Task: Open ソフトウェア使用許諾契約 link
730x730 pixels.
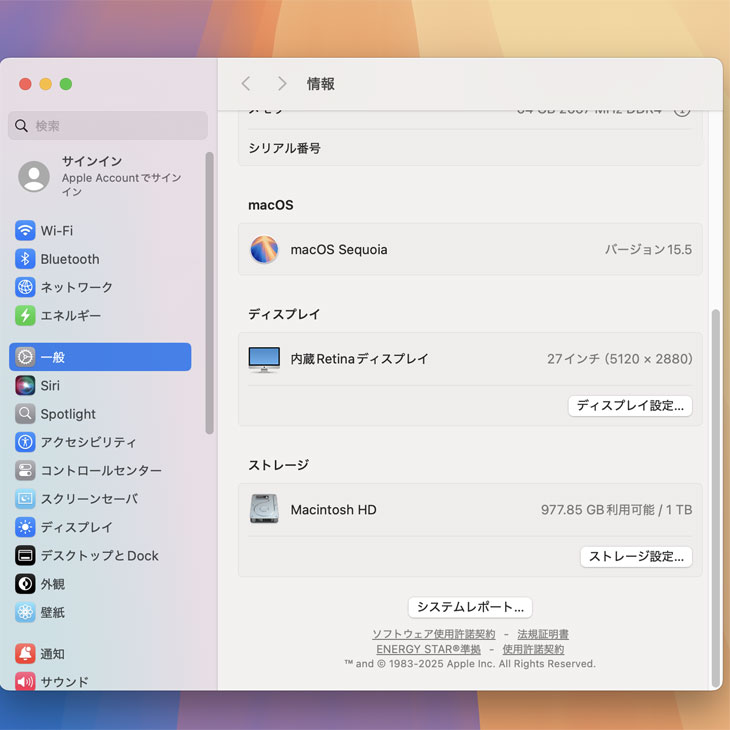Action: (433, 634)
